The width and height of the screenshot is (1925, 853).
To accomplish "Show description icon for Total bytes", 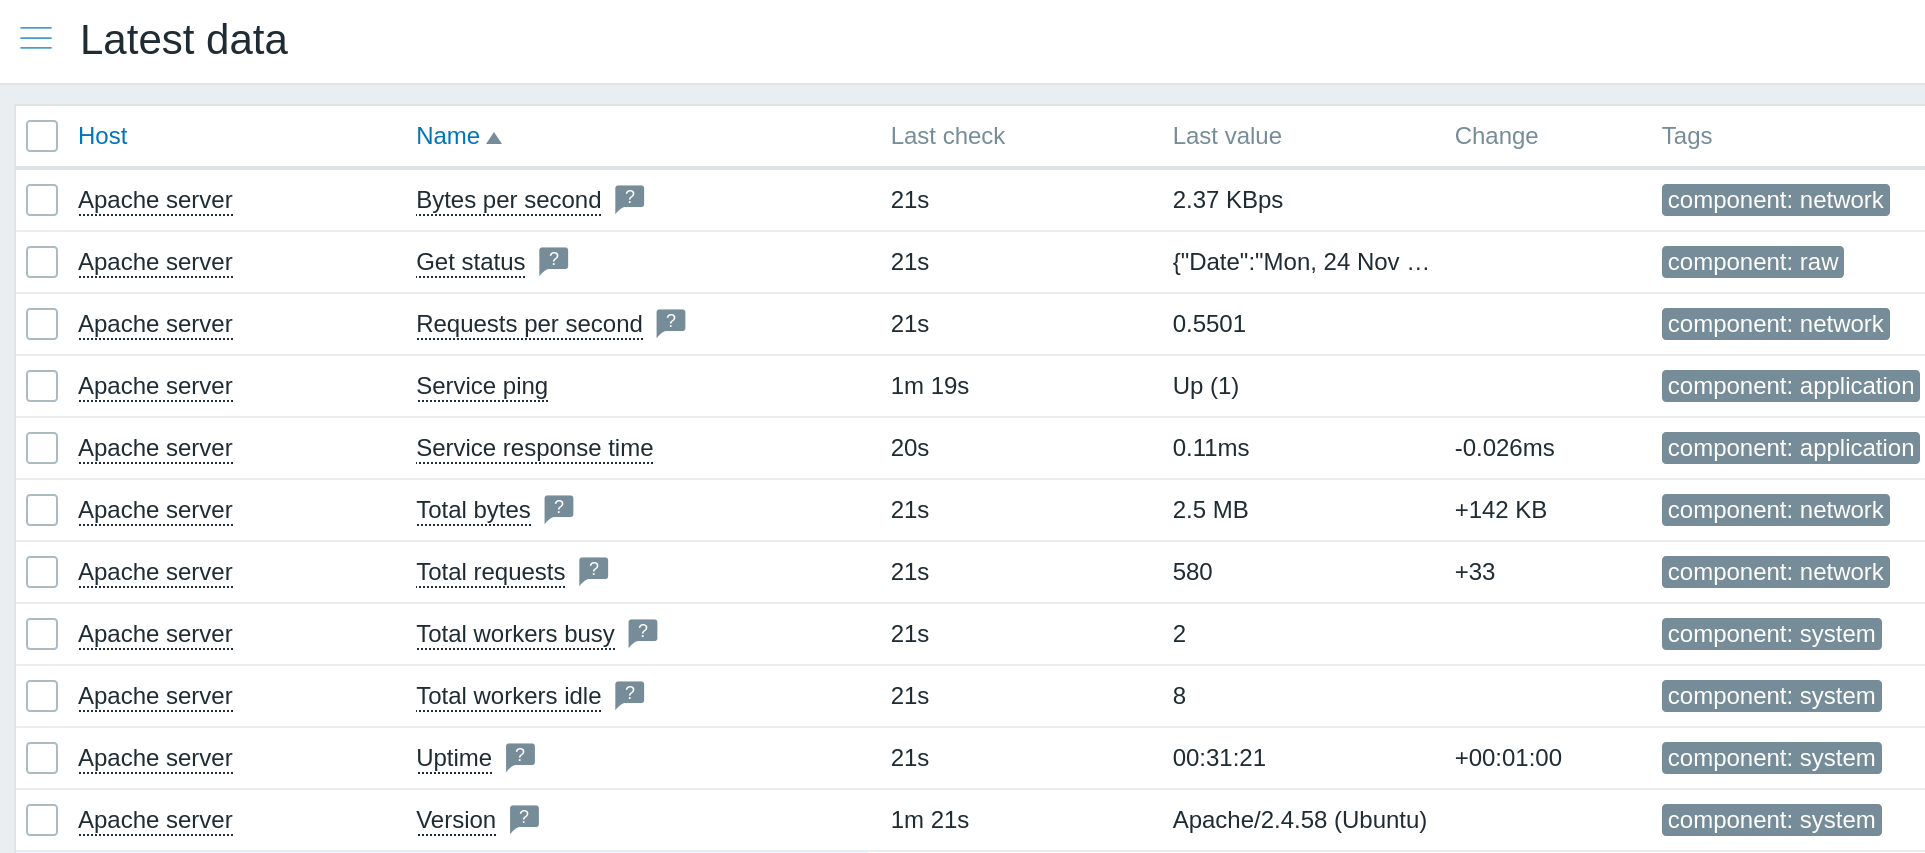I will [x=558, y=508].
